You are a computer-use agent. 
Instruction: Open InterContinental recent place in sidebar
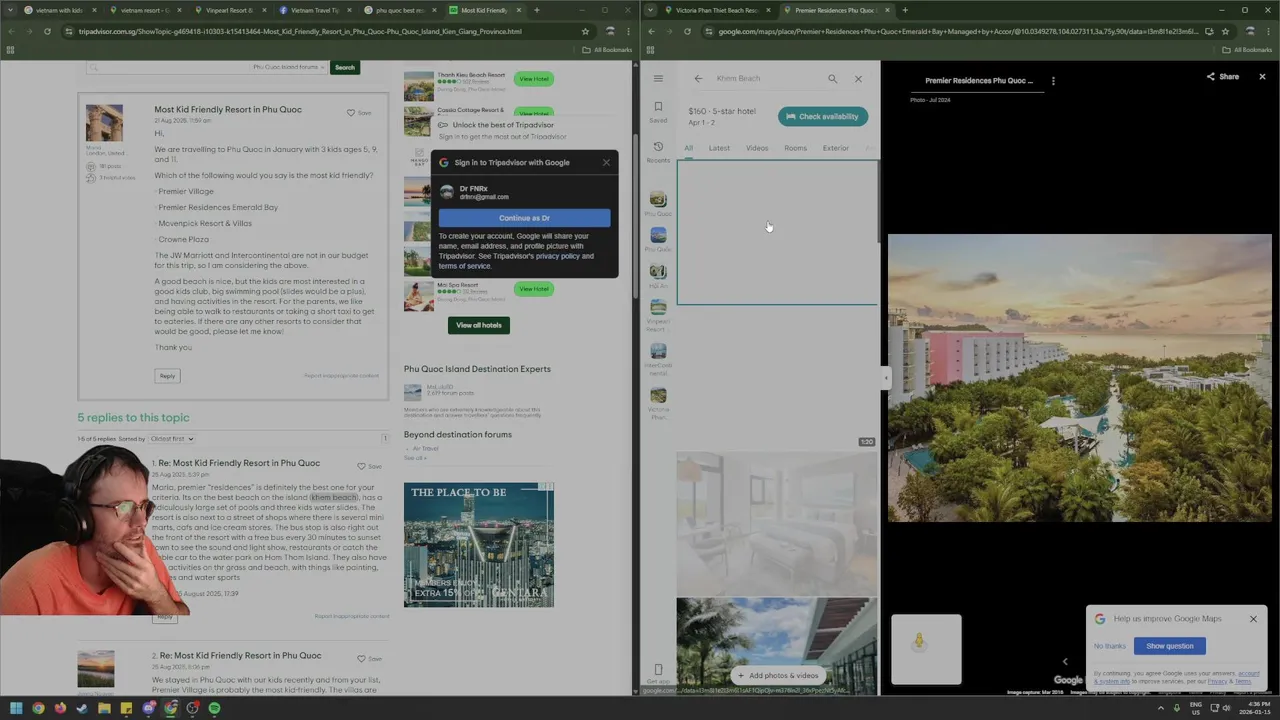pyautogui.click(x=658, y=358)
